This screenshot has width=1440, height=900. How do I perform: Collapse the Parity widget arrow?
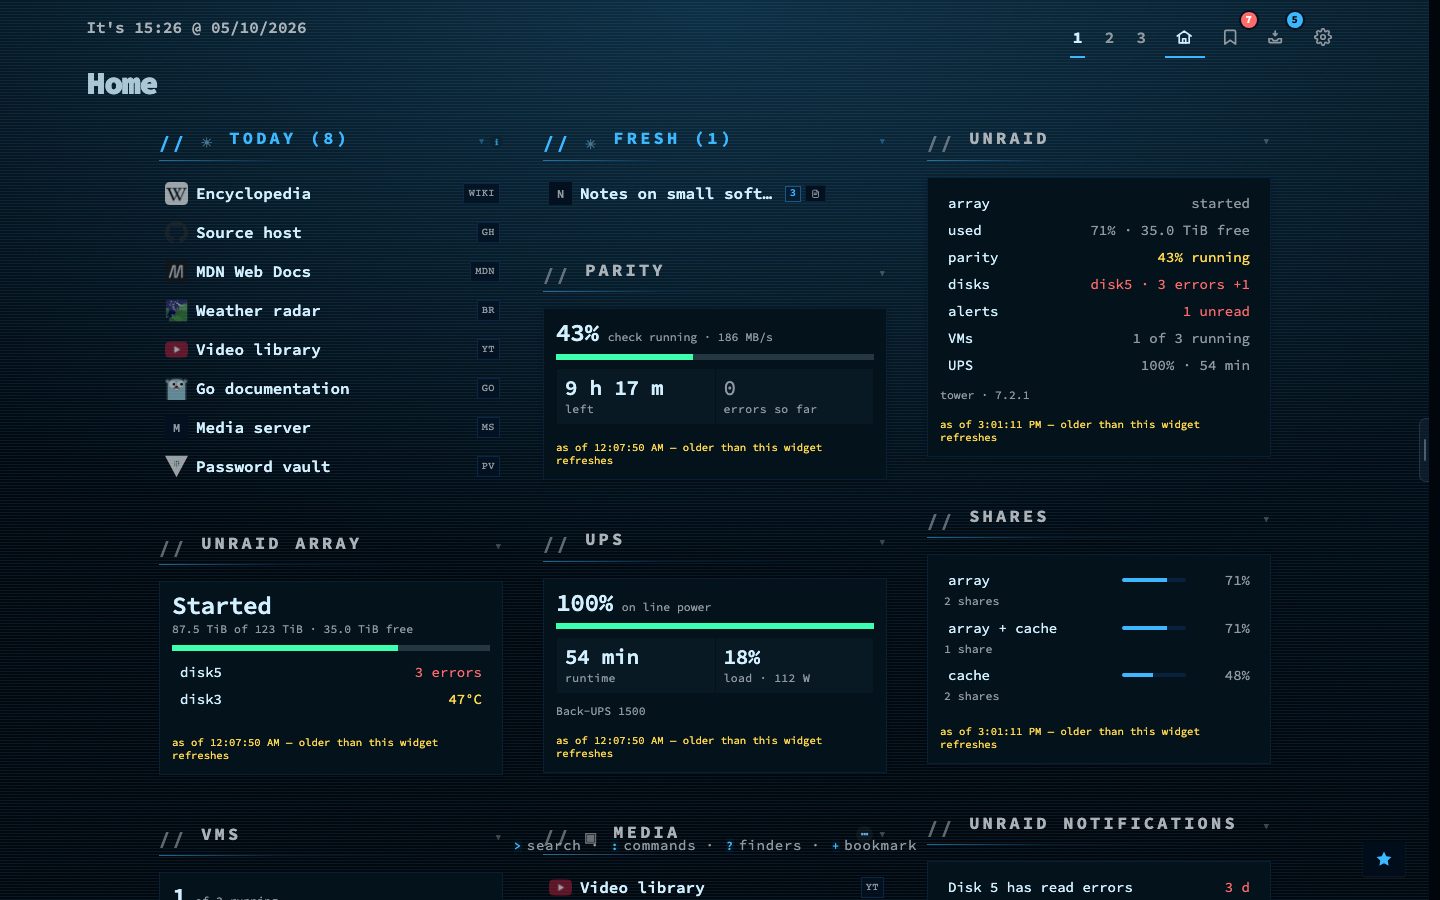coord(882,273)
